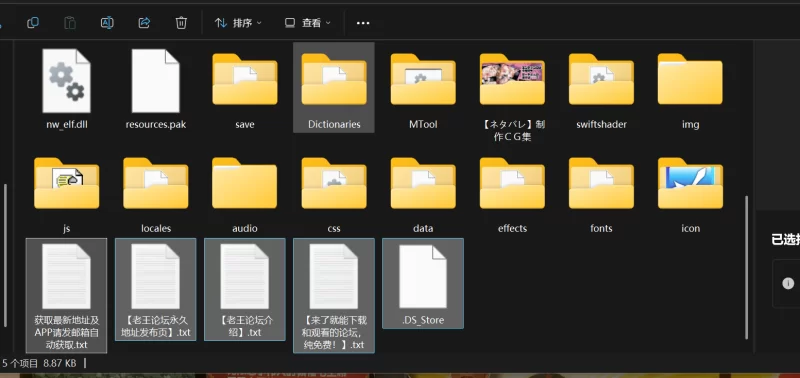Select the 【ネタバレ】制作CG集 folder icon
Screen dimensions: 800x378
[x=512, y=80]
